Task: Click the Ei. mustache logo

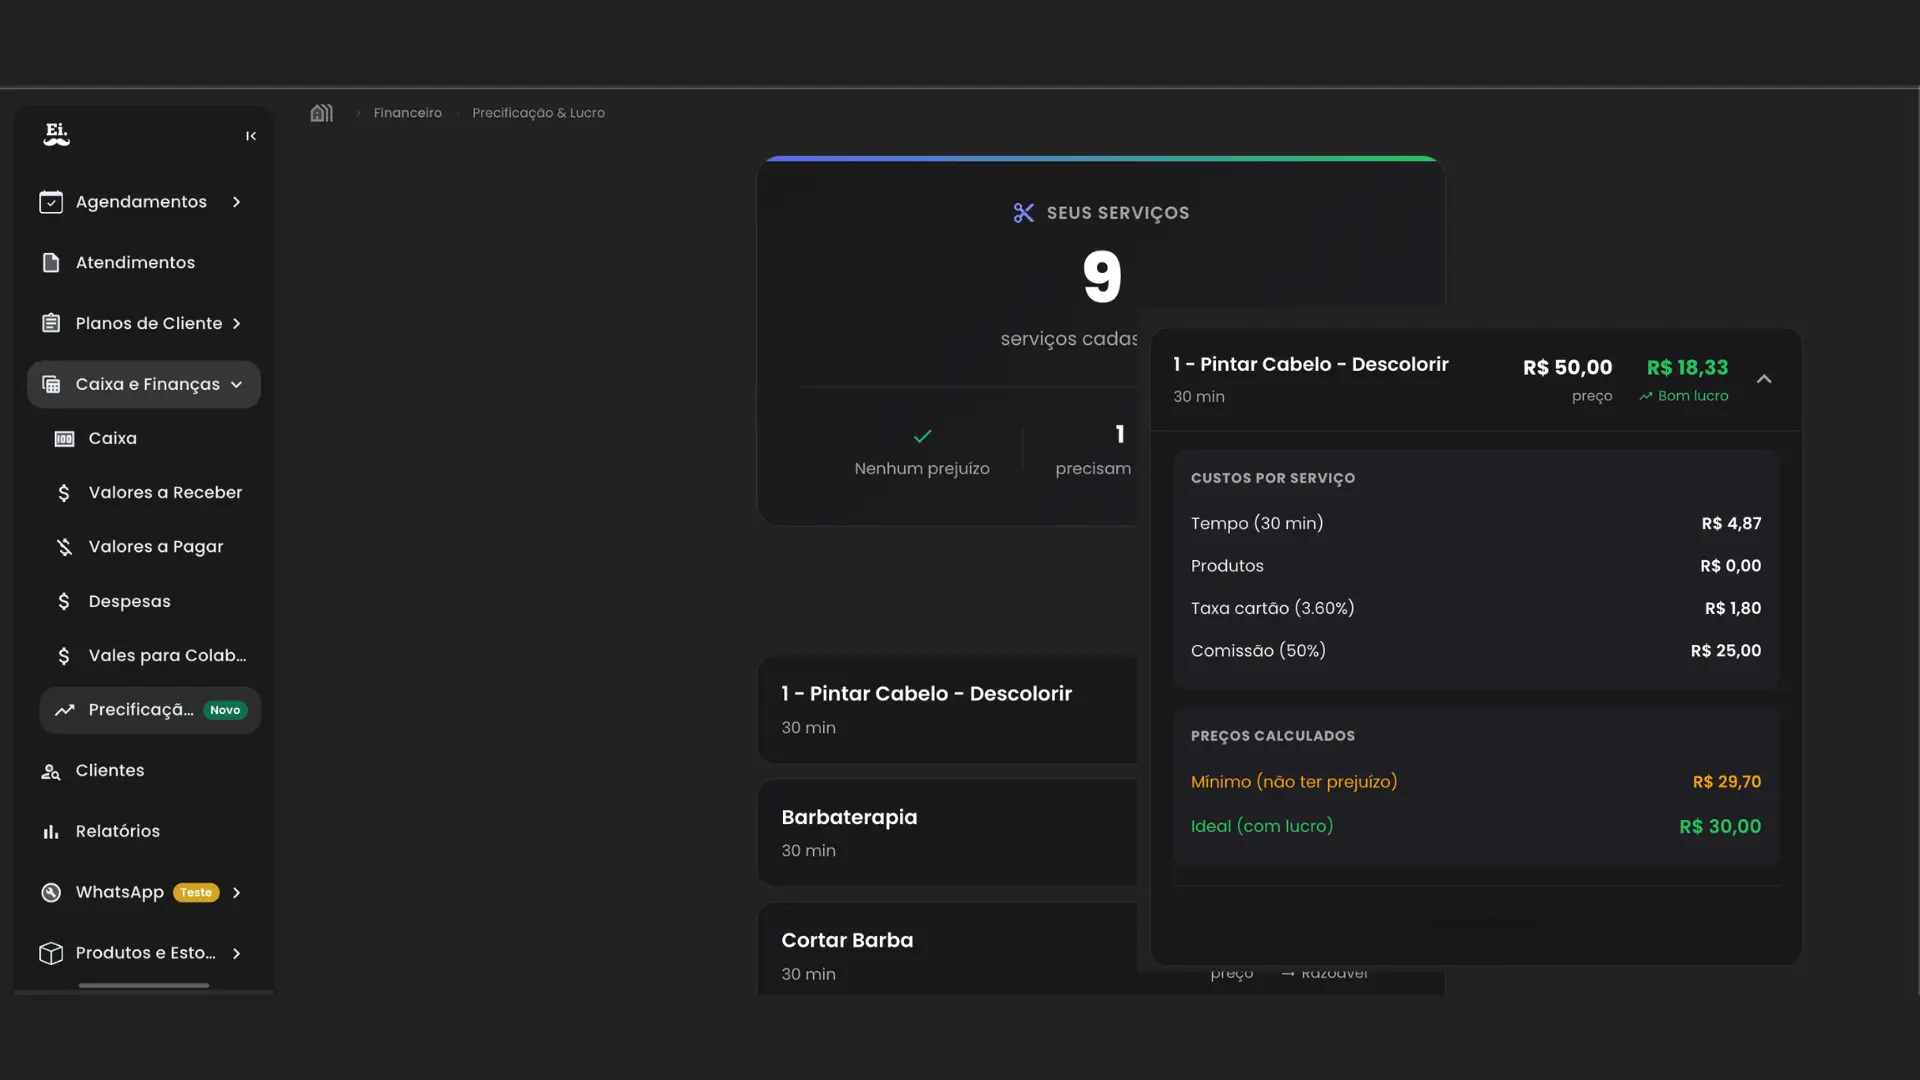Action: click(x=57, y=134)
